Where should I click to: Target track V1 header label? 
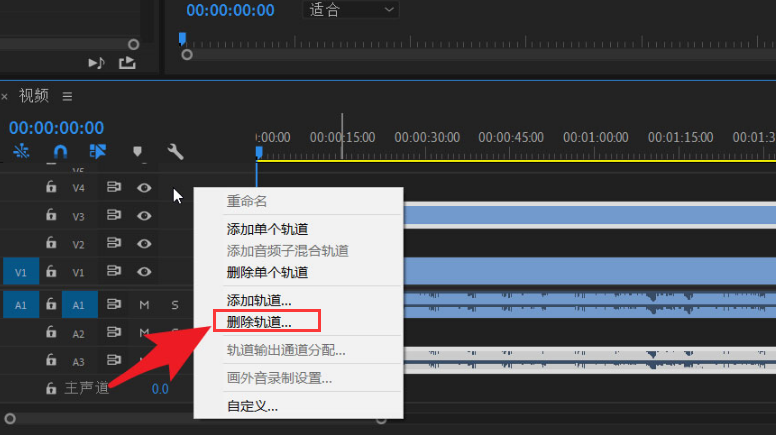point(78,273)
